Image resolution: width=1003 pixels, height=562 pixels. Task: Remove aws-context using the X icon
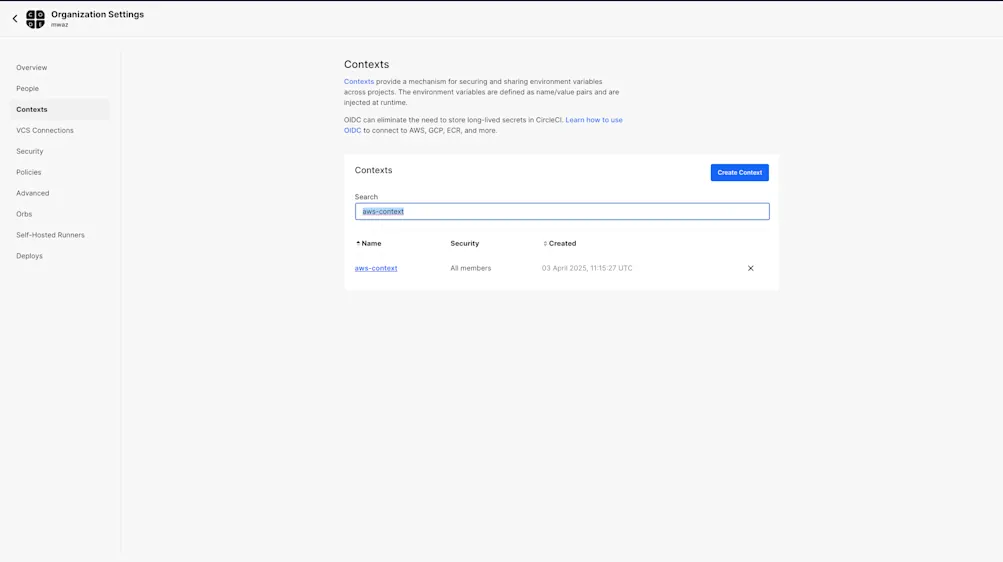tap(750, 269)
